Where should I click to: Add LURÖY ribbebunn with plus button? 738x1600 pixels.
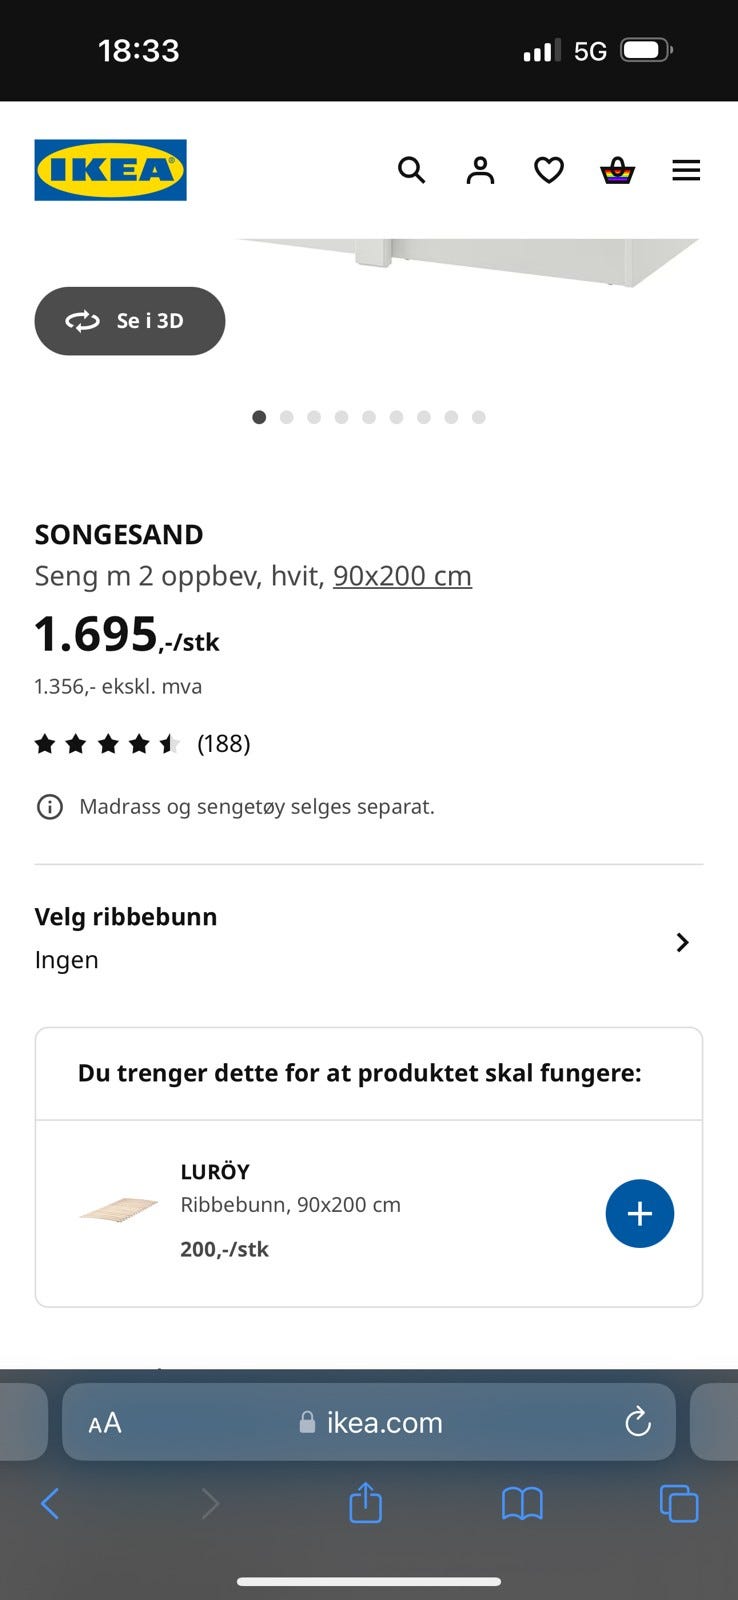[x=640, y=1214]
